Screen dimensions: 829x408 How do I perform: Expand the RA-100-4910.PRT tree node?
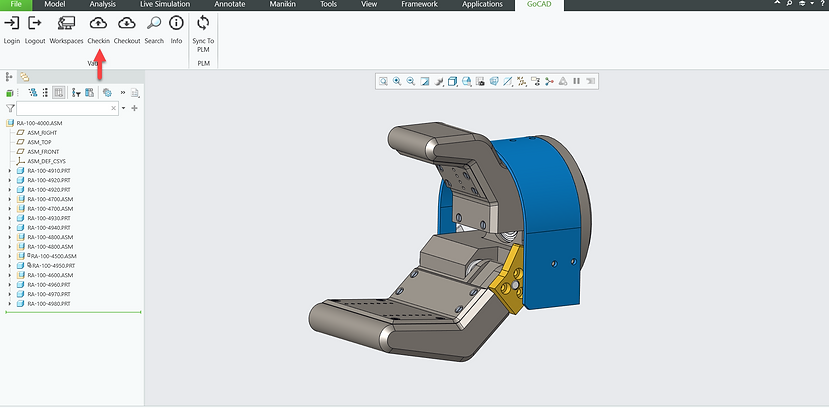9,171
